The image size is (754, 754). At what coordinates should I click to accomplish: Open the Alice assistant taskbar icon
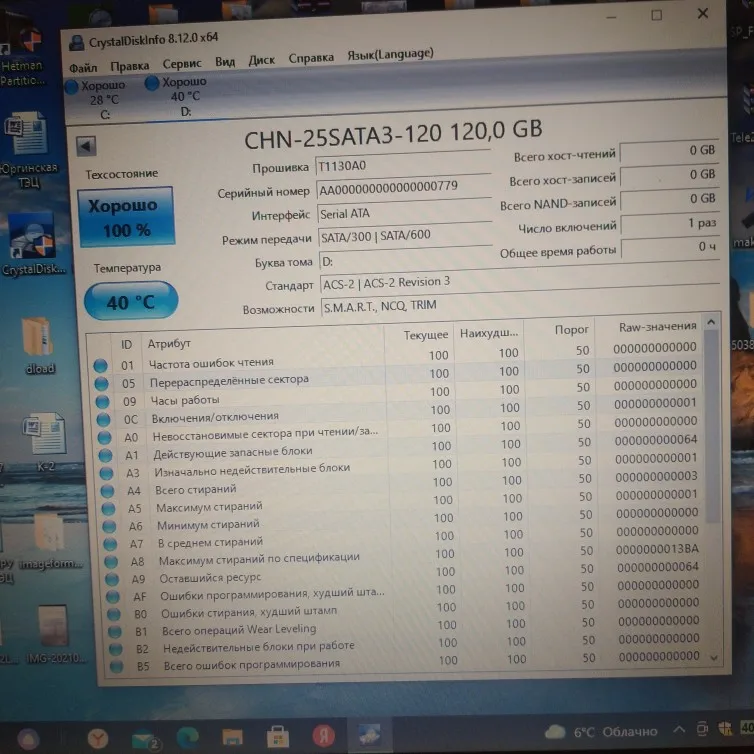pyautogui.click(x=28, y=740)
